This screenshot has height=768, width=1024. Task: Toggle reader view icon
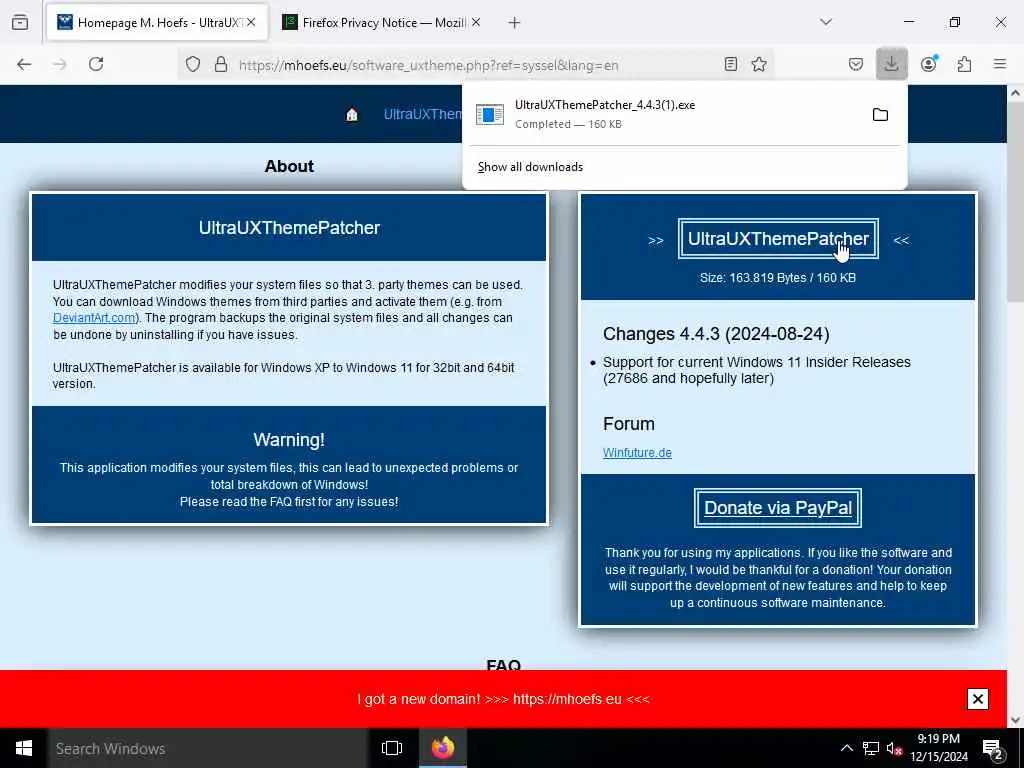click(x=731, y=64)
